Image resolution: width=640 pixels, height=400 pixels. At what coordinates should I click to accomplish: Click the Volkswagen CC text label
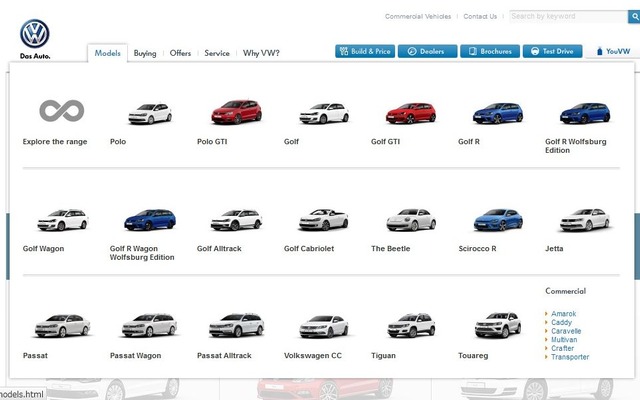click(313, 356)
